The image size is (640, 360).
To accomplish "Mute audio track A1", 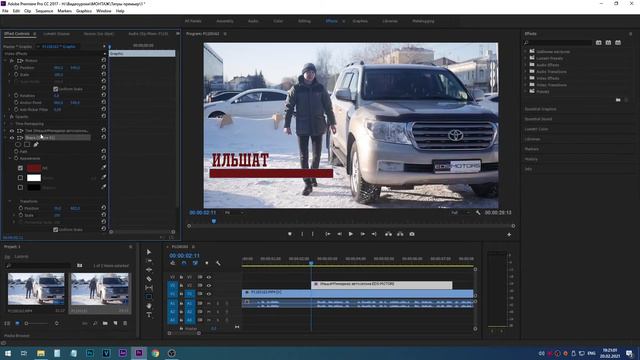I will 209,303.
